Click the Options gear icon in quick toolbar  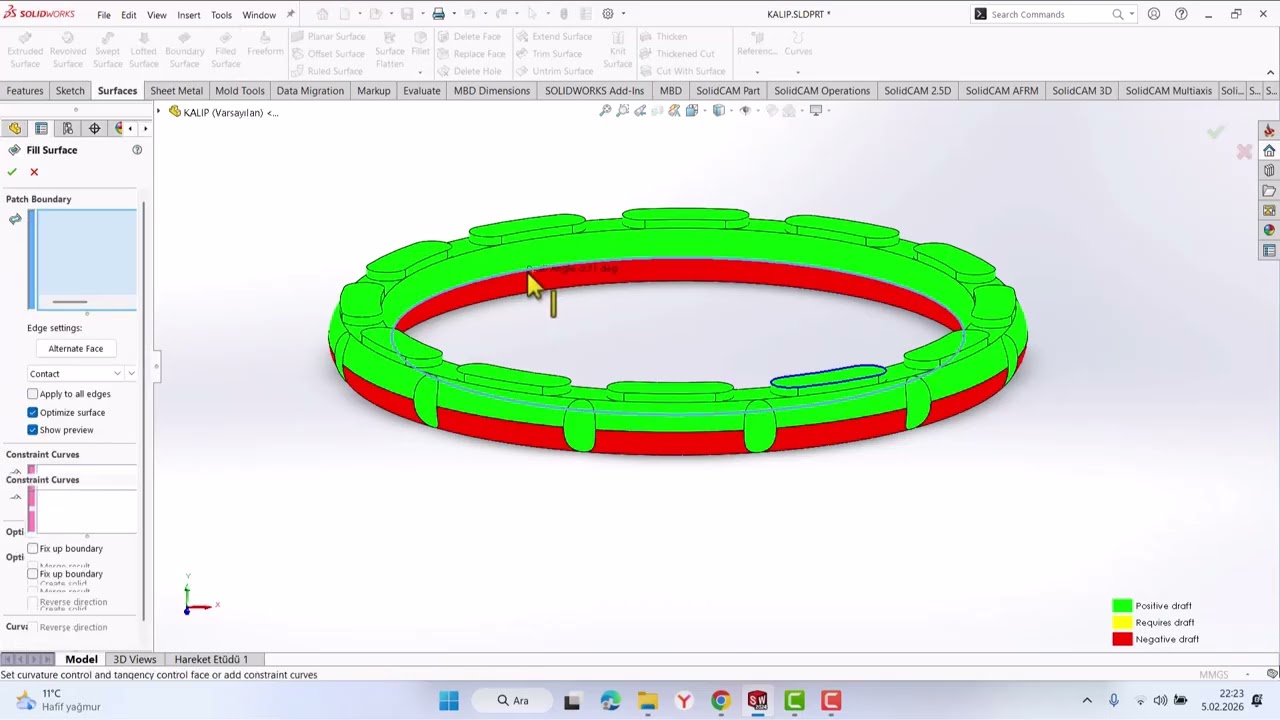608,14
